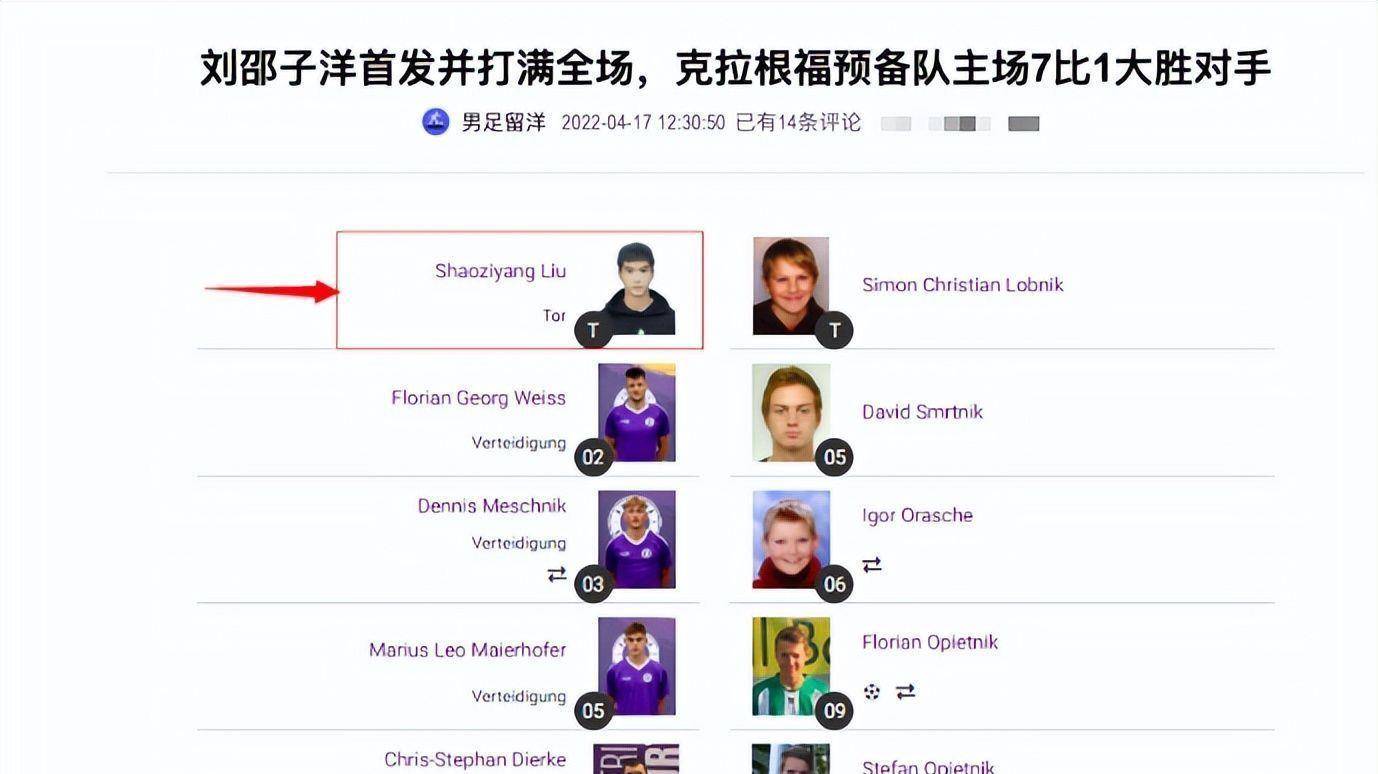Select the Dennis Meschnik name link

pyautogui.click(x=492, y=506)
